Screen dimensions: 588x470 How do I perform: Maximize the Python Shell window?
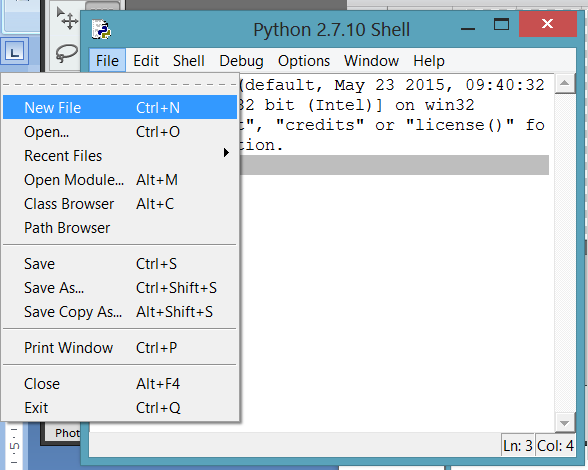tap(501, 24)
